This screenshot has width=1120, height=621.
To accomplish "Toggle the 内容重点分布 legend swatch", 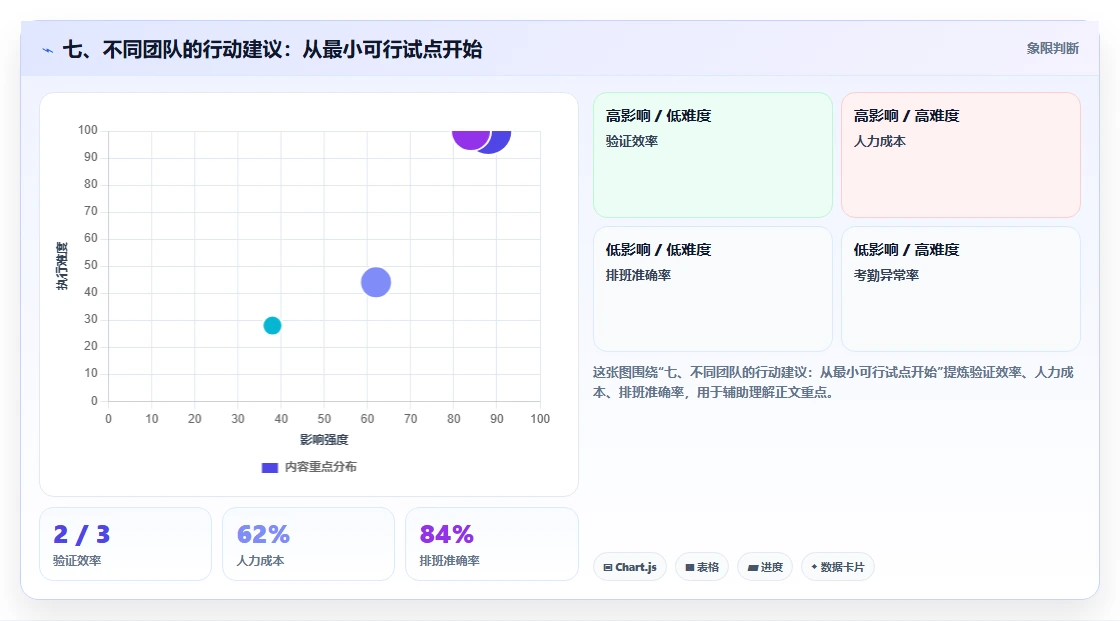I will [269, 467].
